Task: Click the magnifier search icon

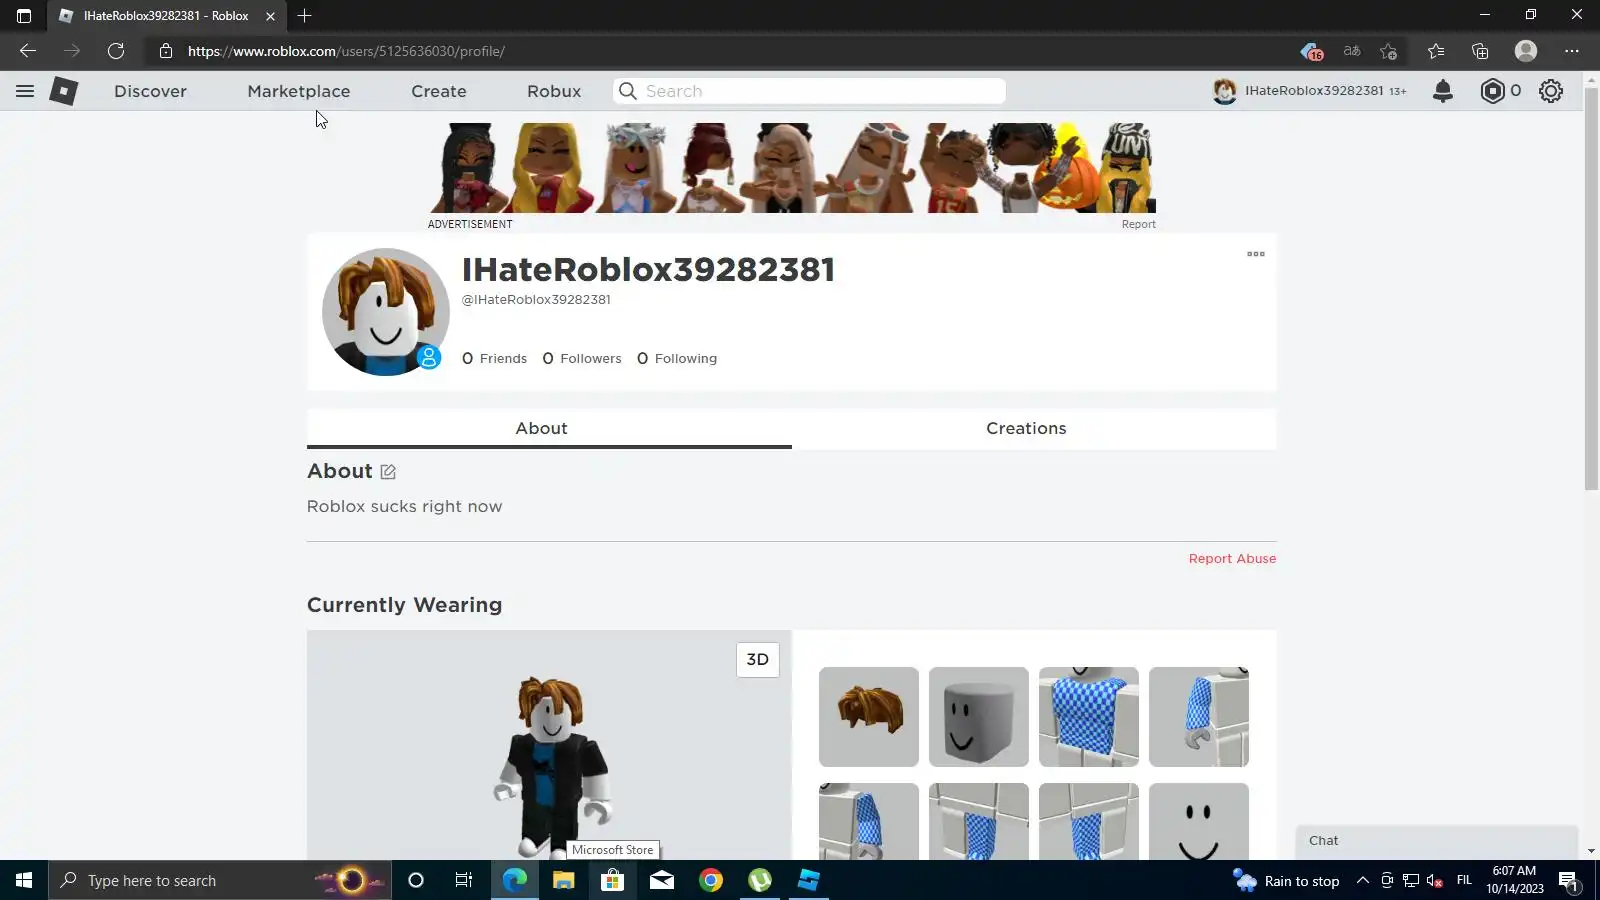Action: [x=628, y=91]
